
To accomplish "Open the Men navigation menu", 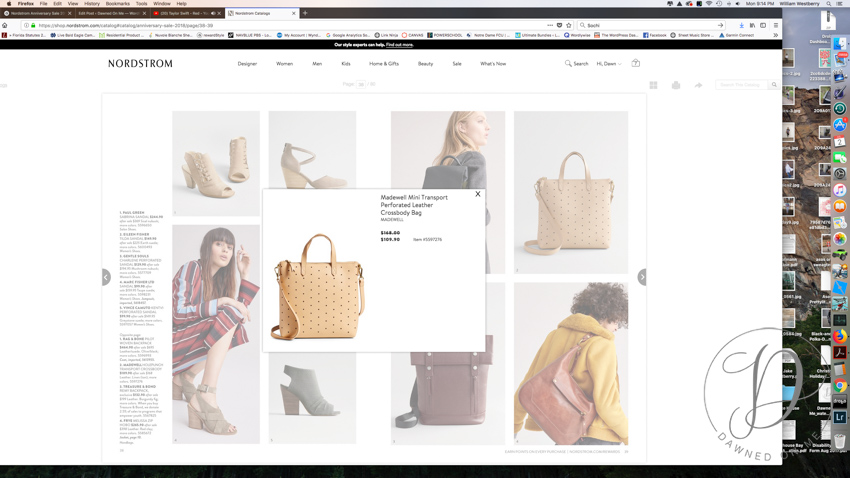I will pyautogui.click(x=317, y=63).
